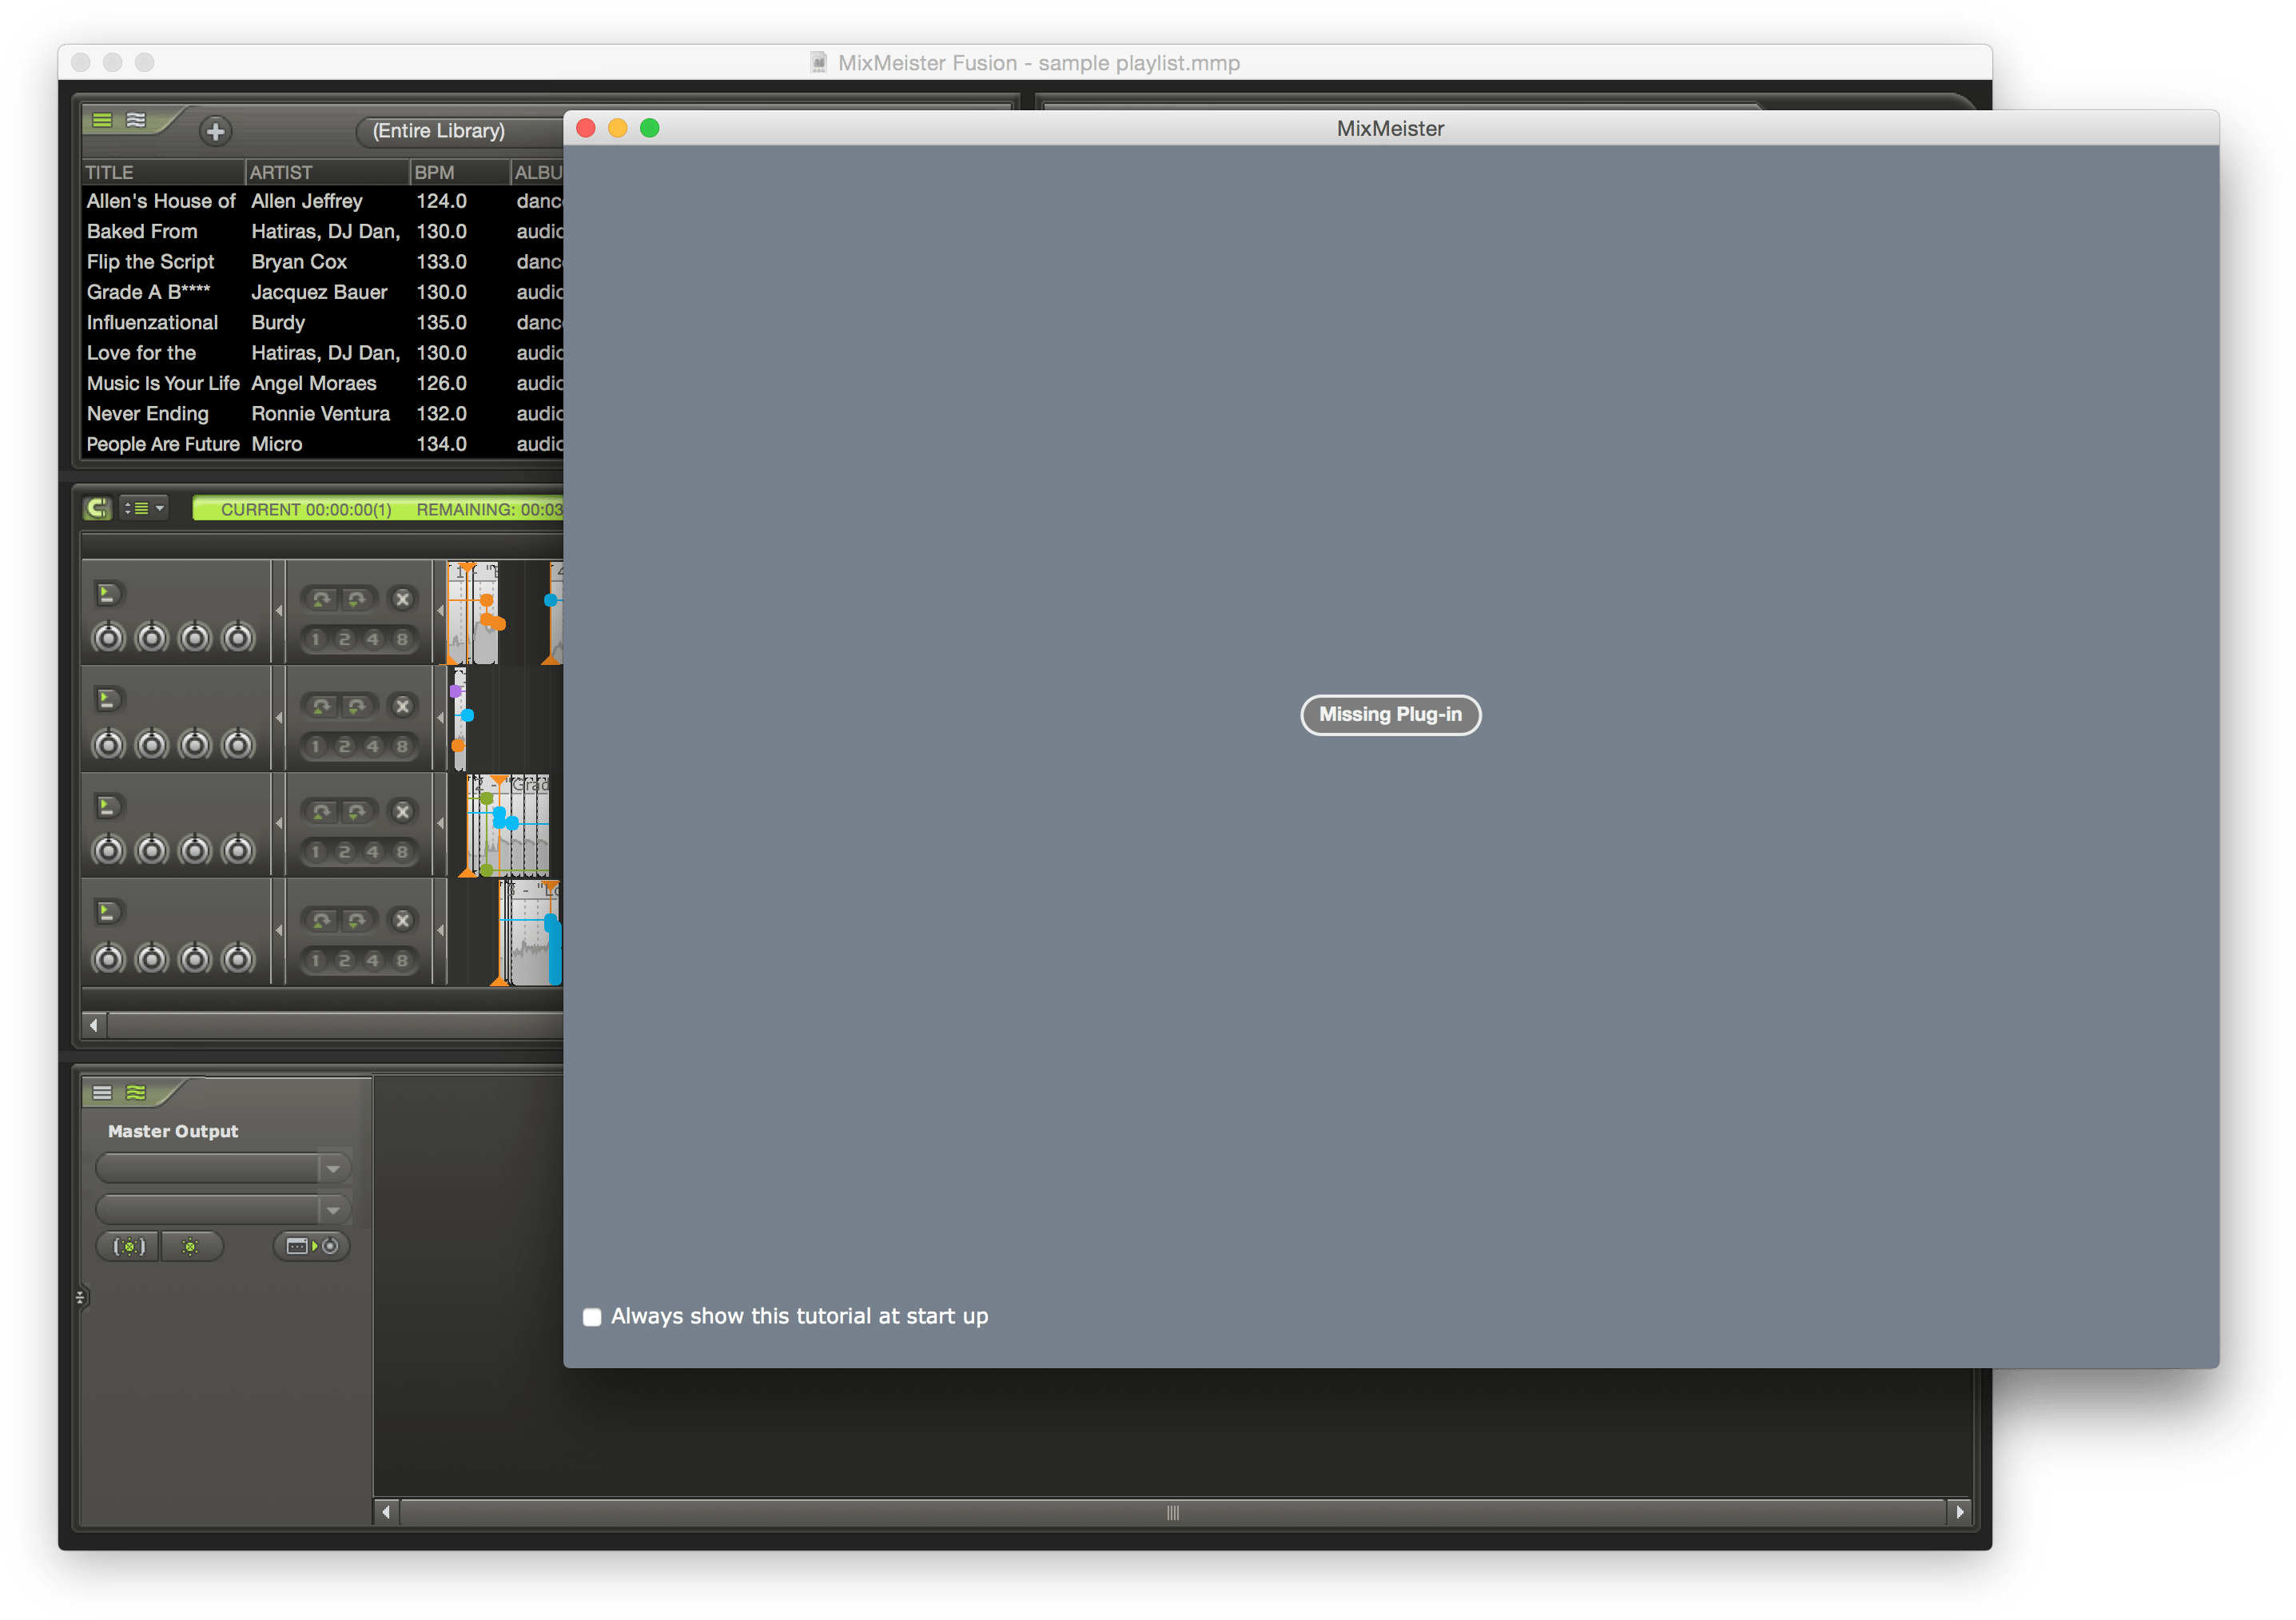2296x1620 pixels.
Task: Click the play icon on bottom track
Action: tap(108, 912)
